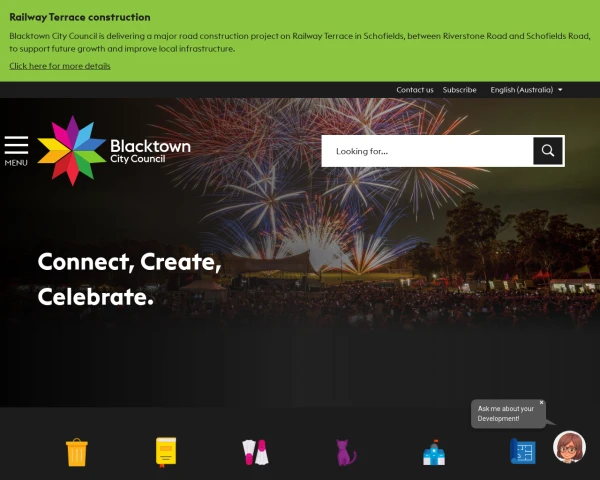This screenshot has width=600, height=480.
Task: Focus the Looking for... search field
Action: click(x=427, y=151)
